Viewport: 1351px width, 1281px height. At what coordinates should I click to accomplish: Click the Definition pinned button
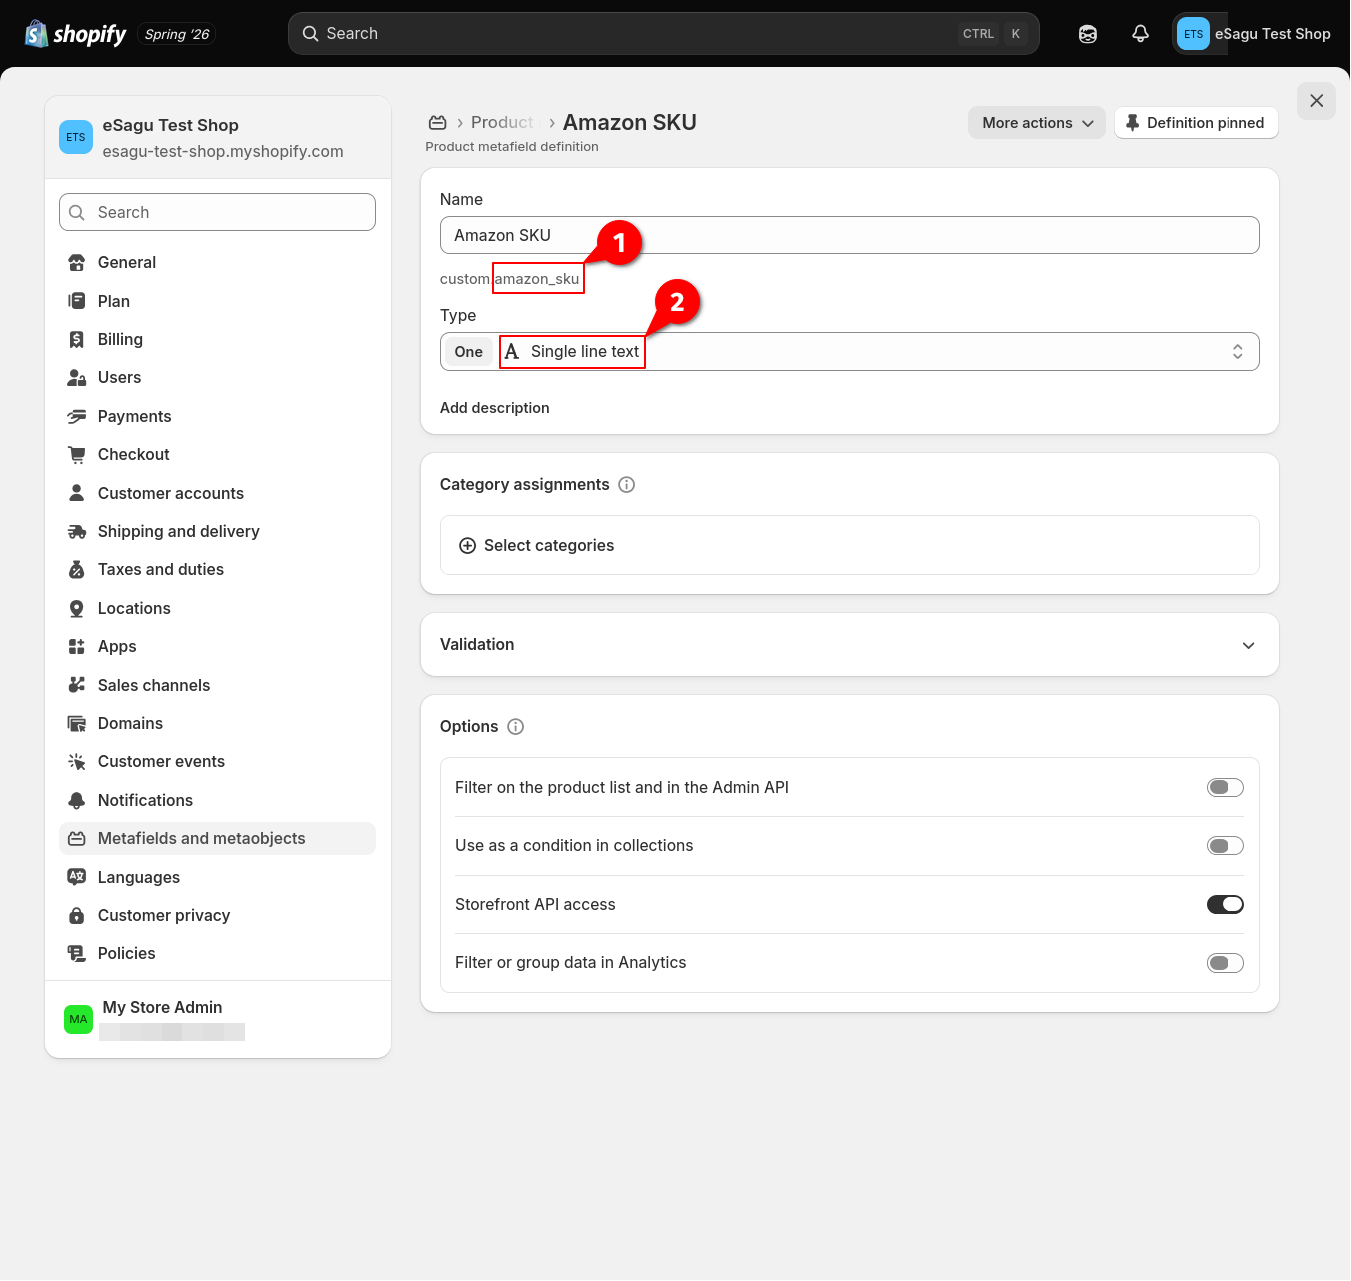click(1196, 123)
